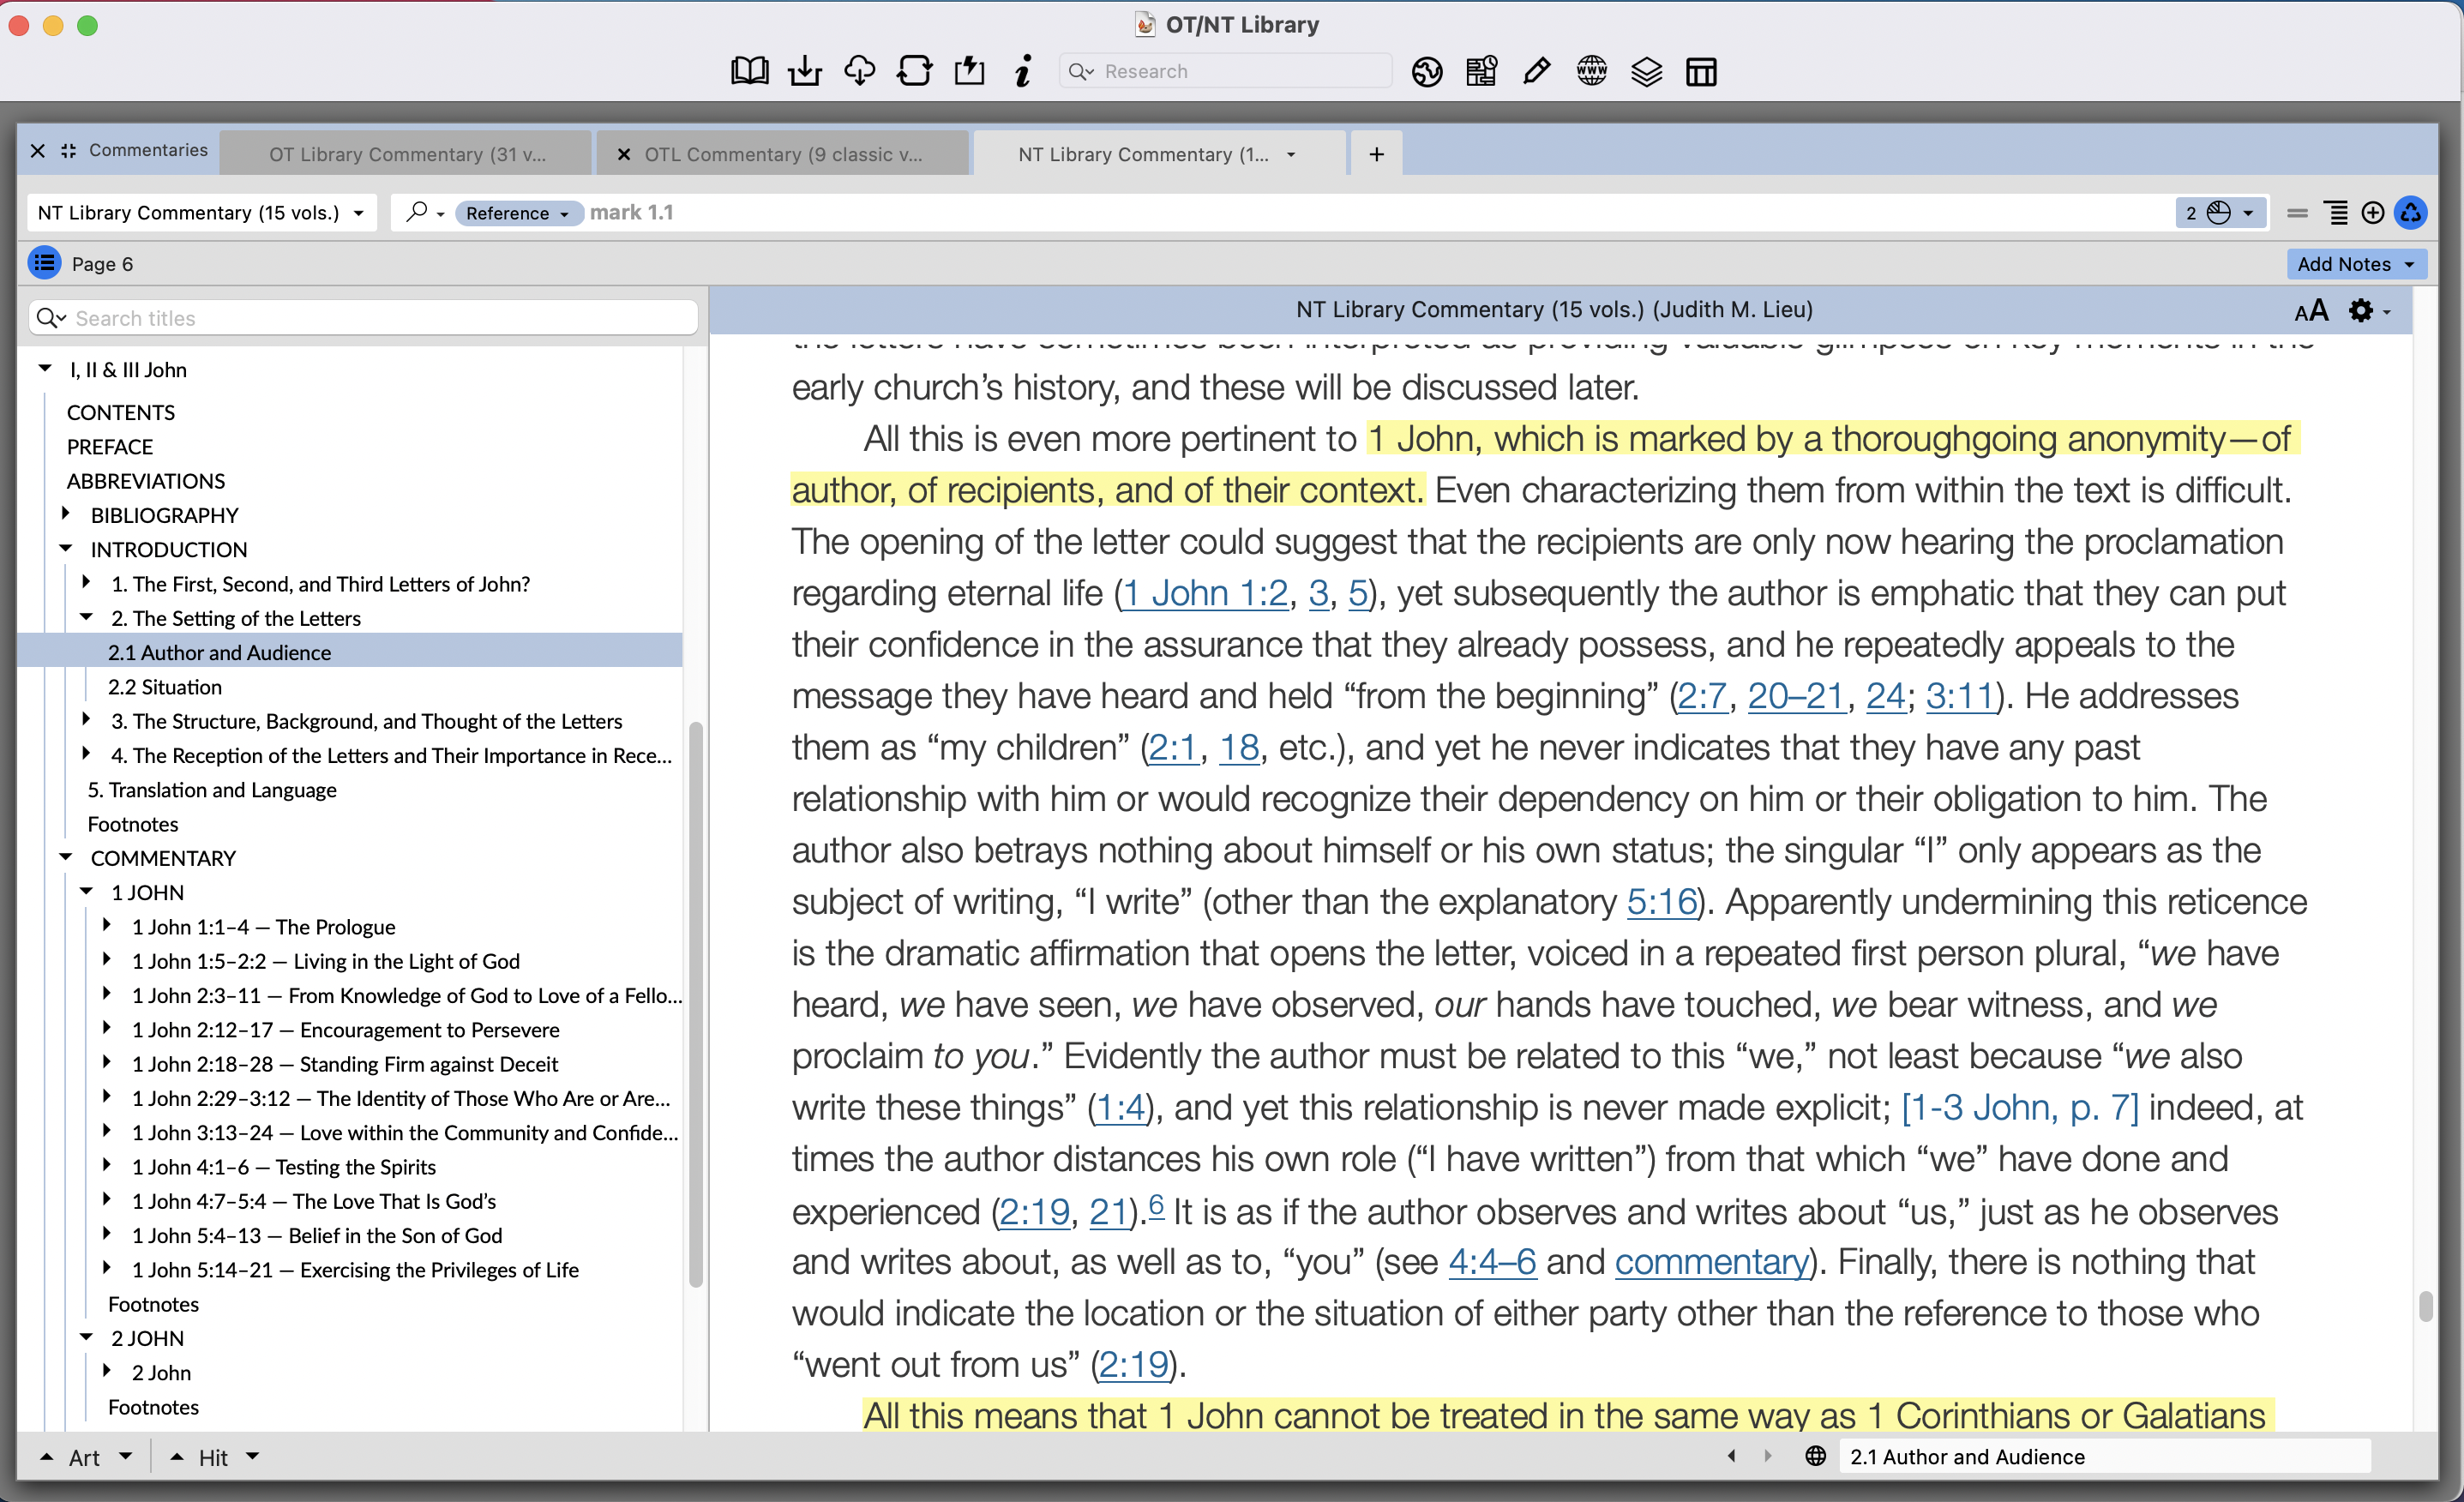Toggle the blue table of contents button

pos(44,263)
